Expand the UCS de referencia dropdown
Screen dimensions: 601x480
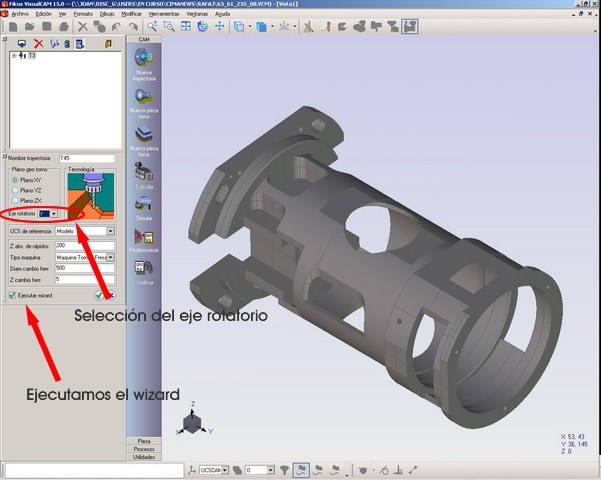[111, 230]
